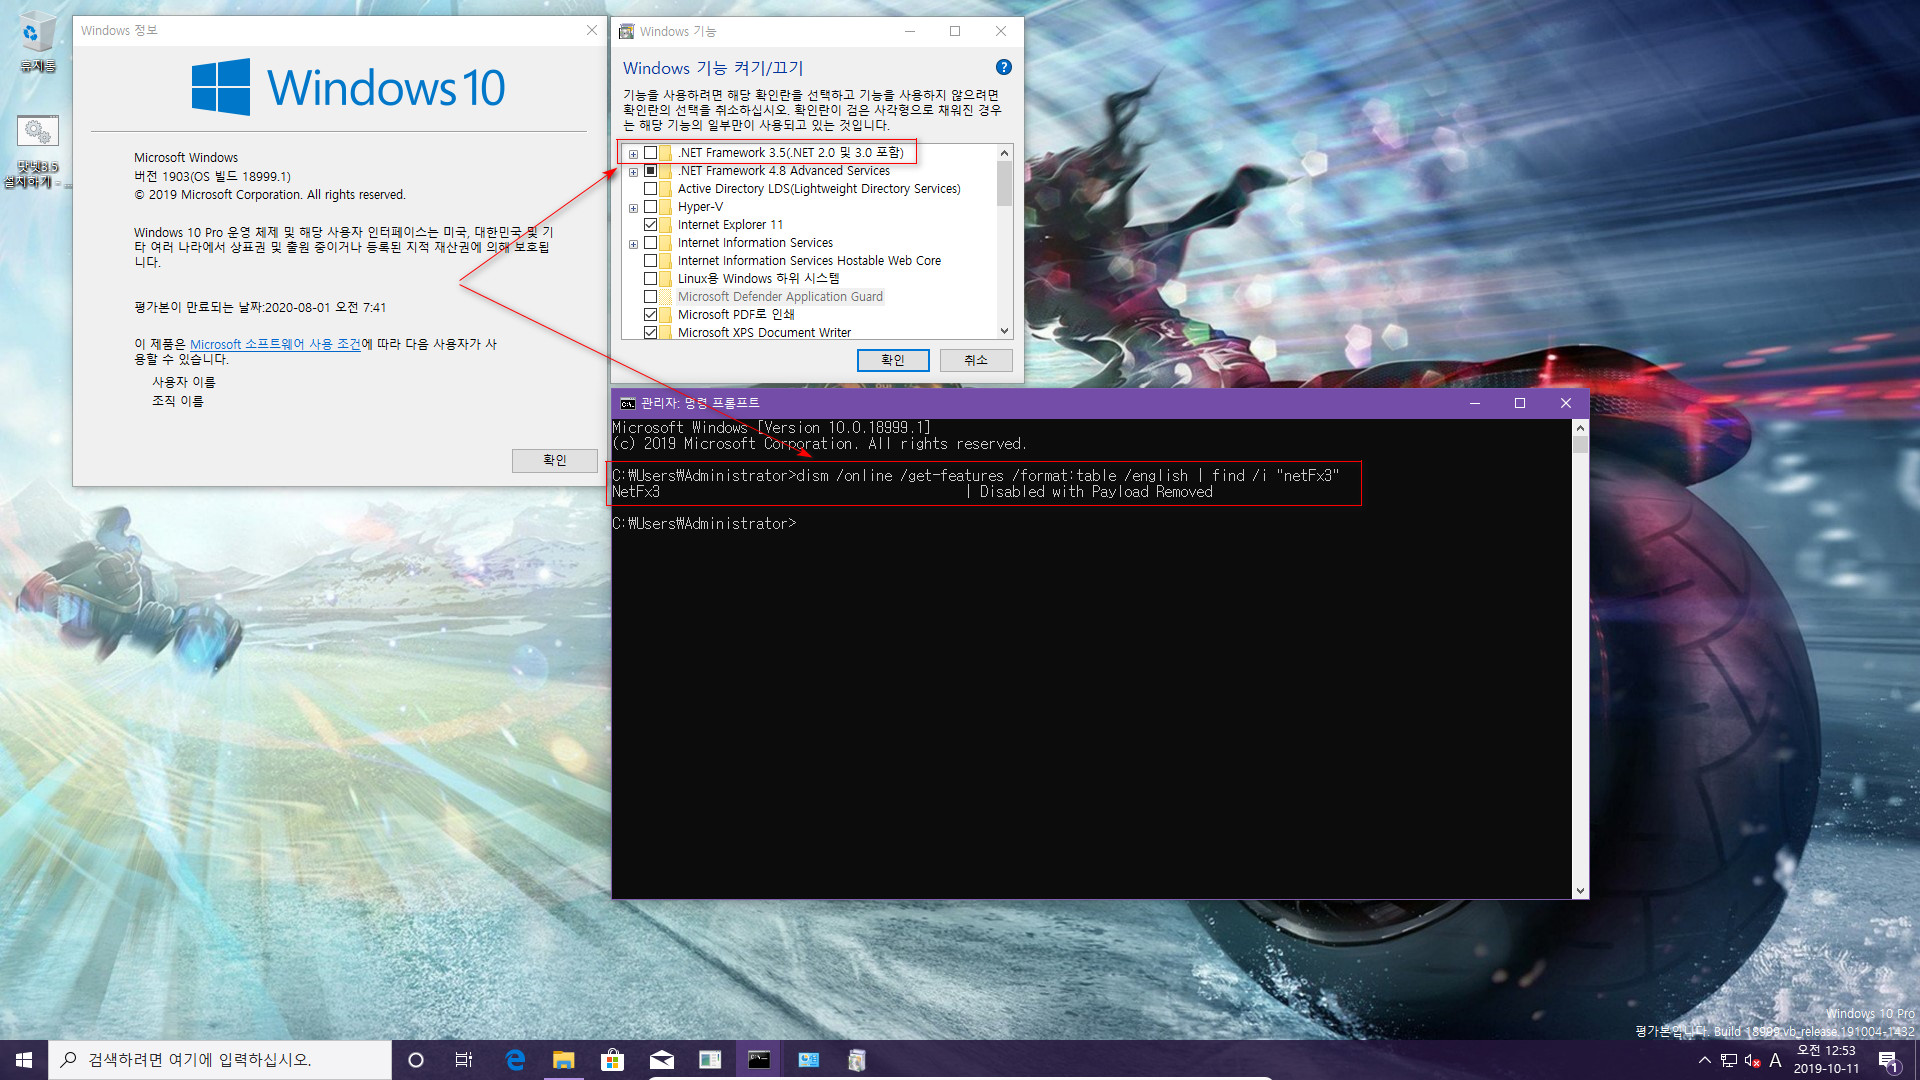This screenshot has width=1920, height=1080.
Task: Minimize the Command Prompt window
Action: tap(1474, 403)
